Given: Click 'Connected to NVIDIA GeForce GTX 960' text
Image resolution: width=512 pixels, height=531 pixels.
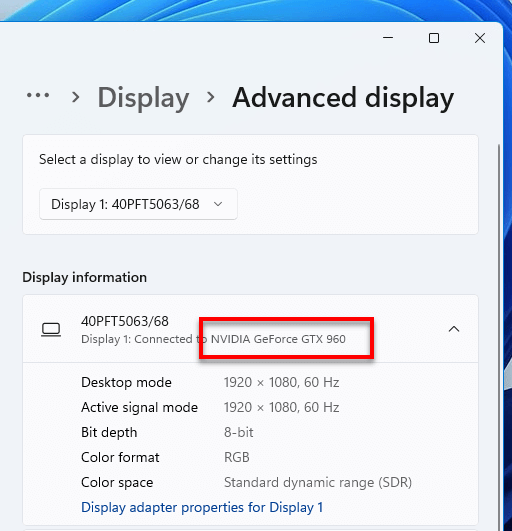Looking at the screenshot, I should [240, 339].
